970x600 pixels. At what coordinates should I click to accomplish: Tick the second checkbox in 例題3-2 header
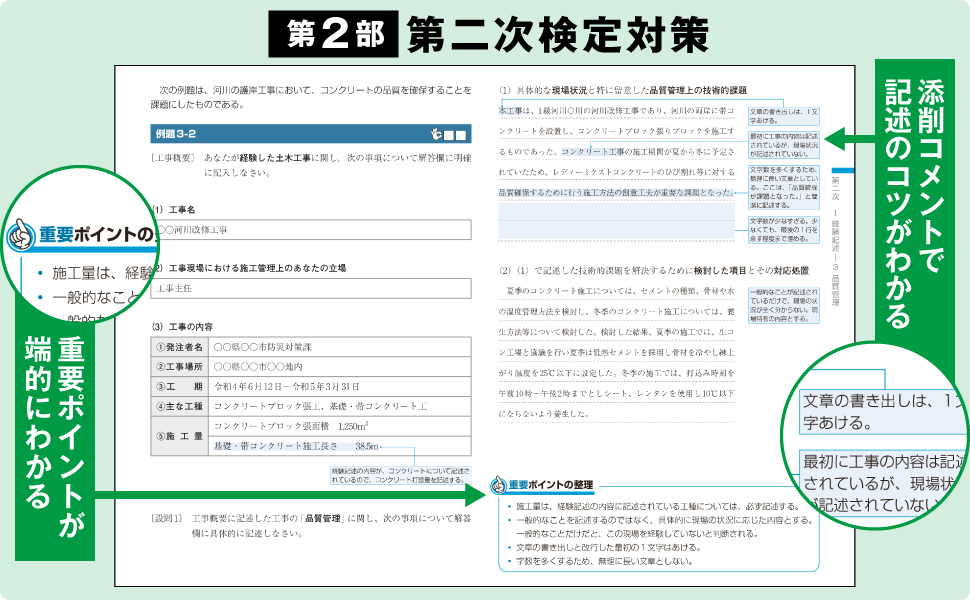(462, 134)
